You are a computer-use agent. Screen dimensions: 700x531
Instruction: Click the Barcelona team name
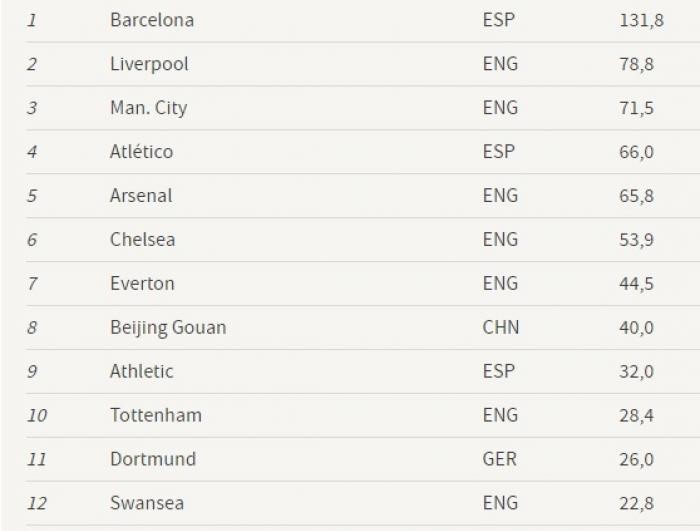[x=152, y=20]
